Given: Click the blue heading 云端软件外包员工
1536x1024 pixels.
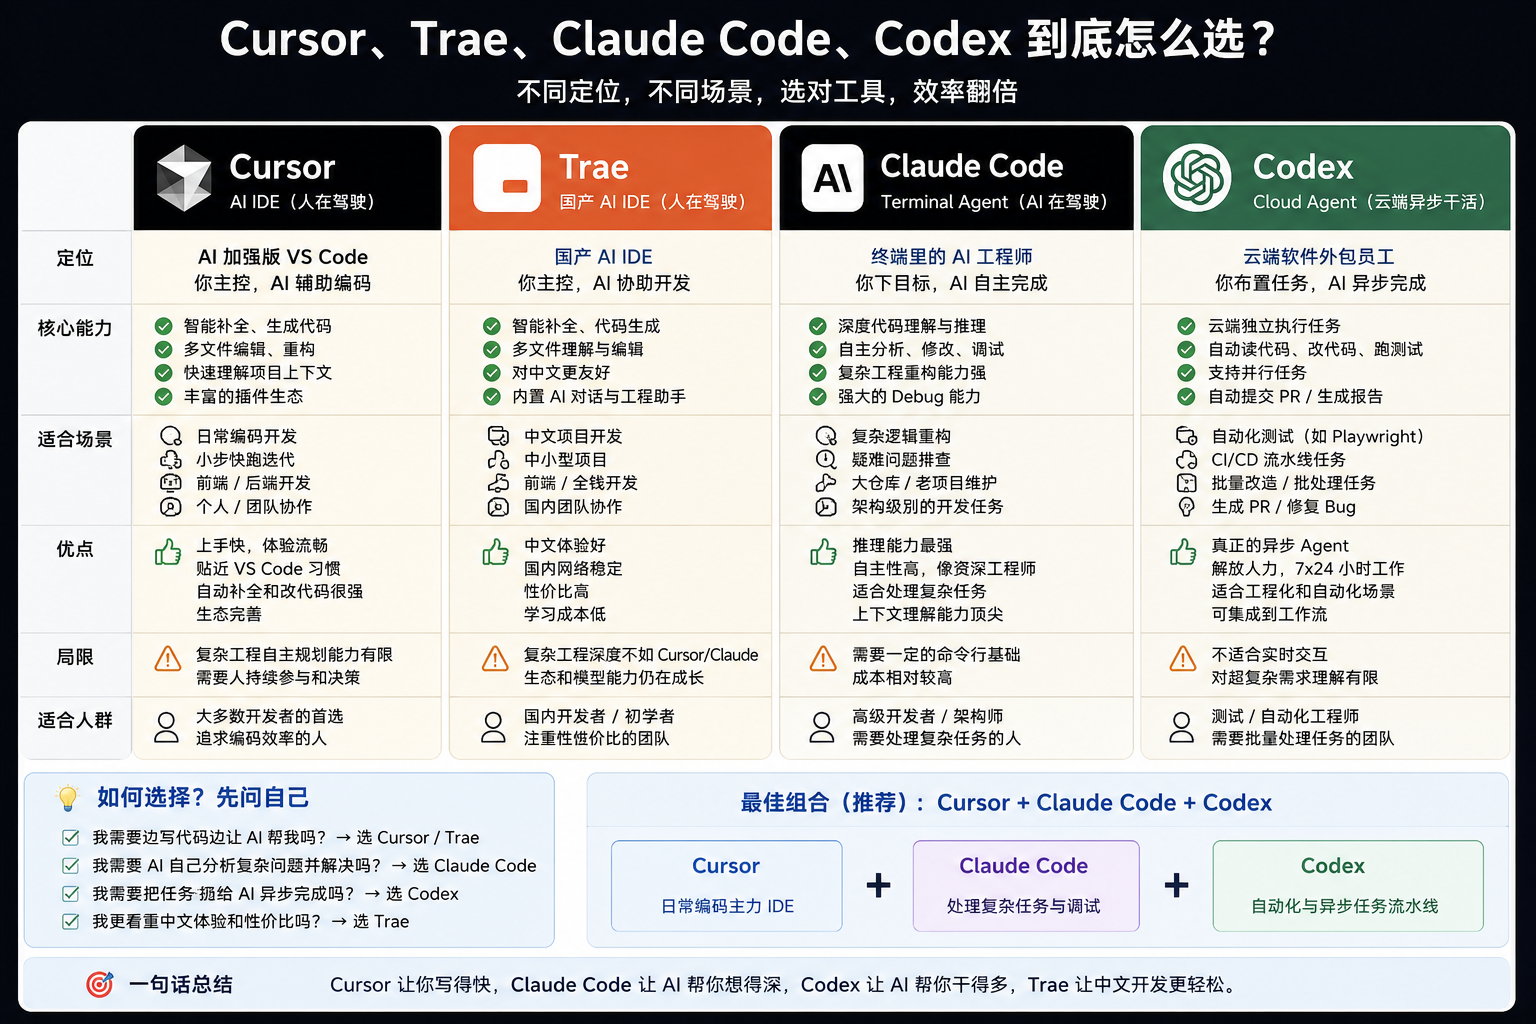Looking at the screenshot, I should [x=1319, y=257].
